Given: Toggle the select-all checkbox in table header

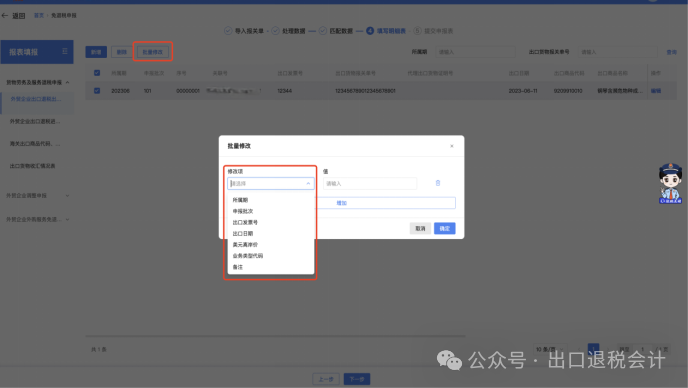Looking at the screenshot, I should (x=97, y=73).
